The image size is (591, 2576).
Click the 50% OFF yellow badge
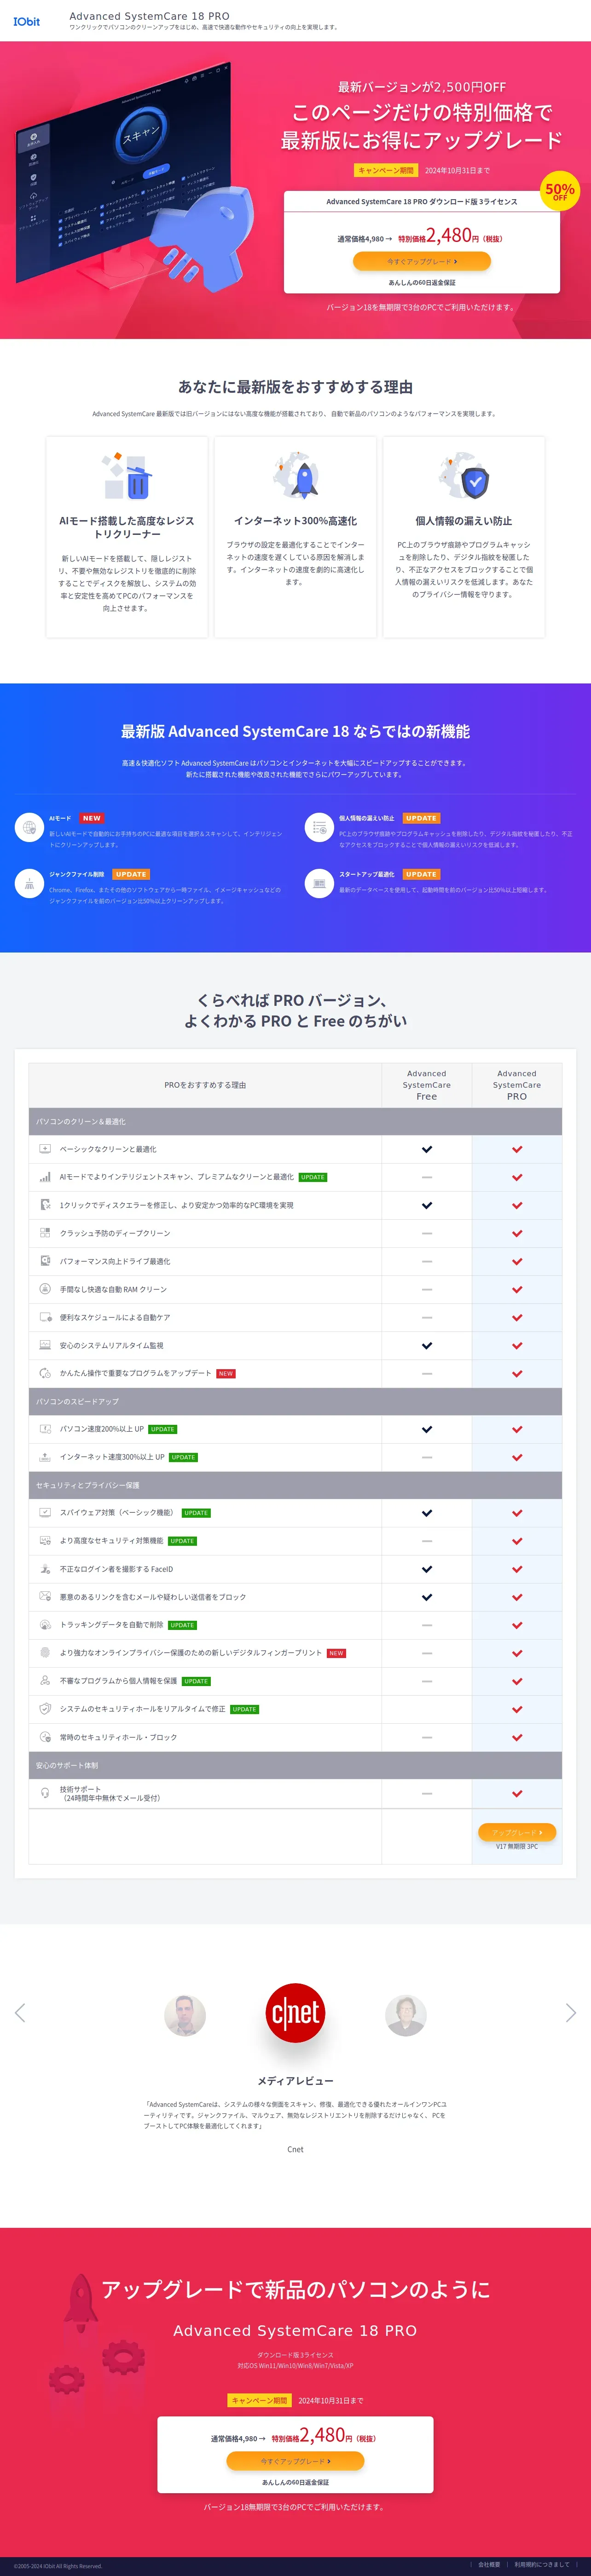pyautogui.click(x=560, y=190)
